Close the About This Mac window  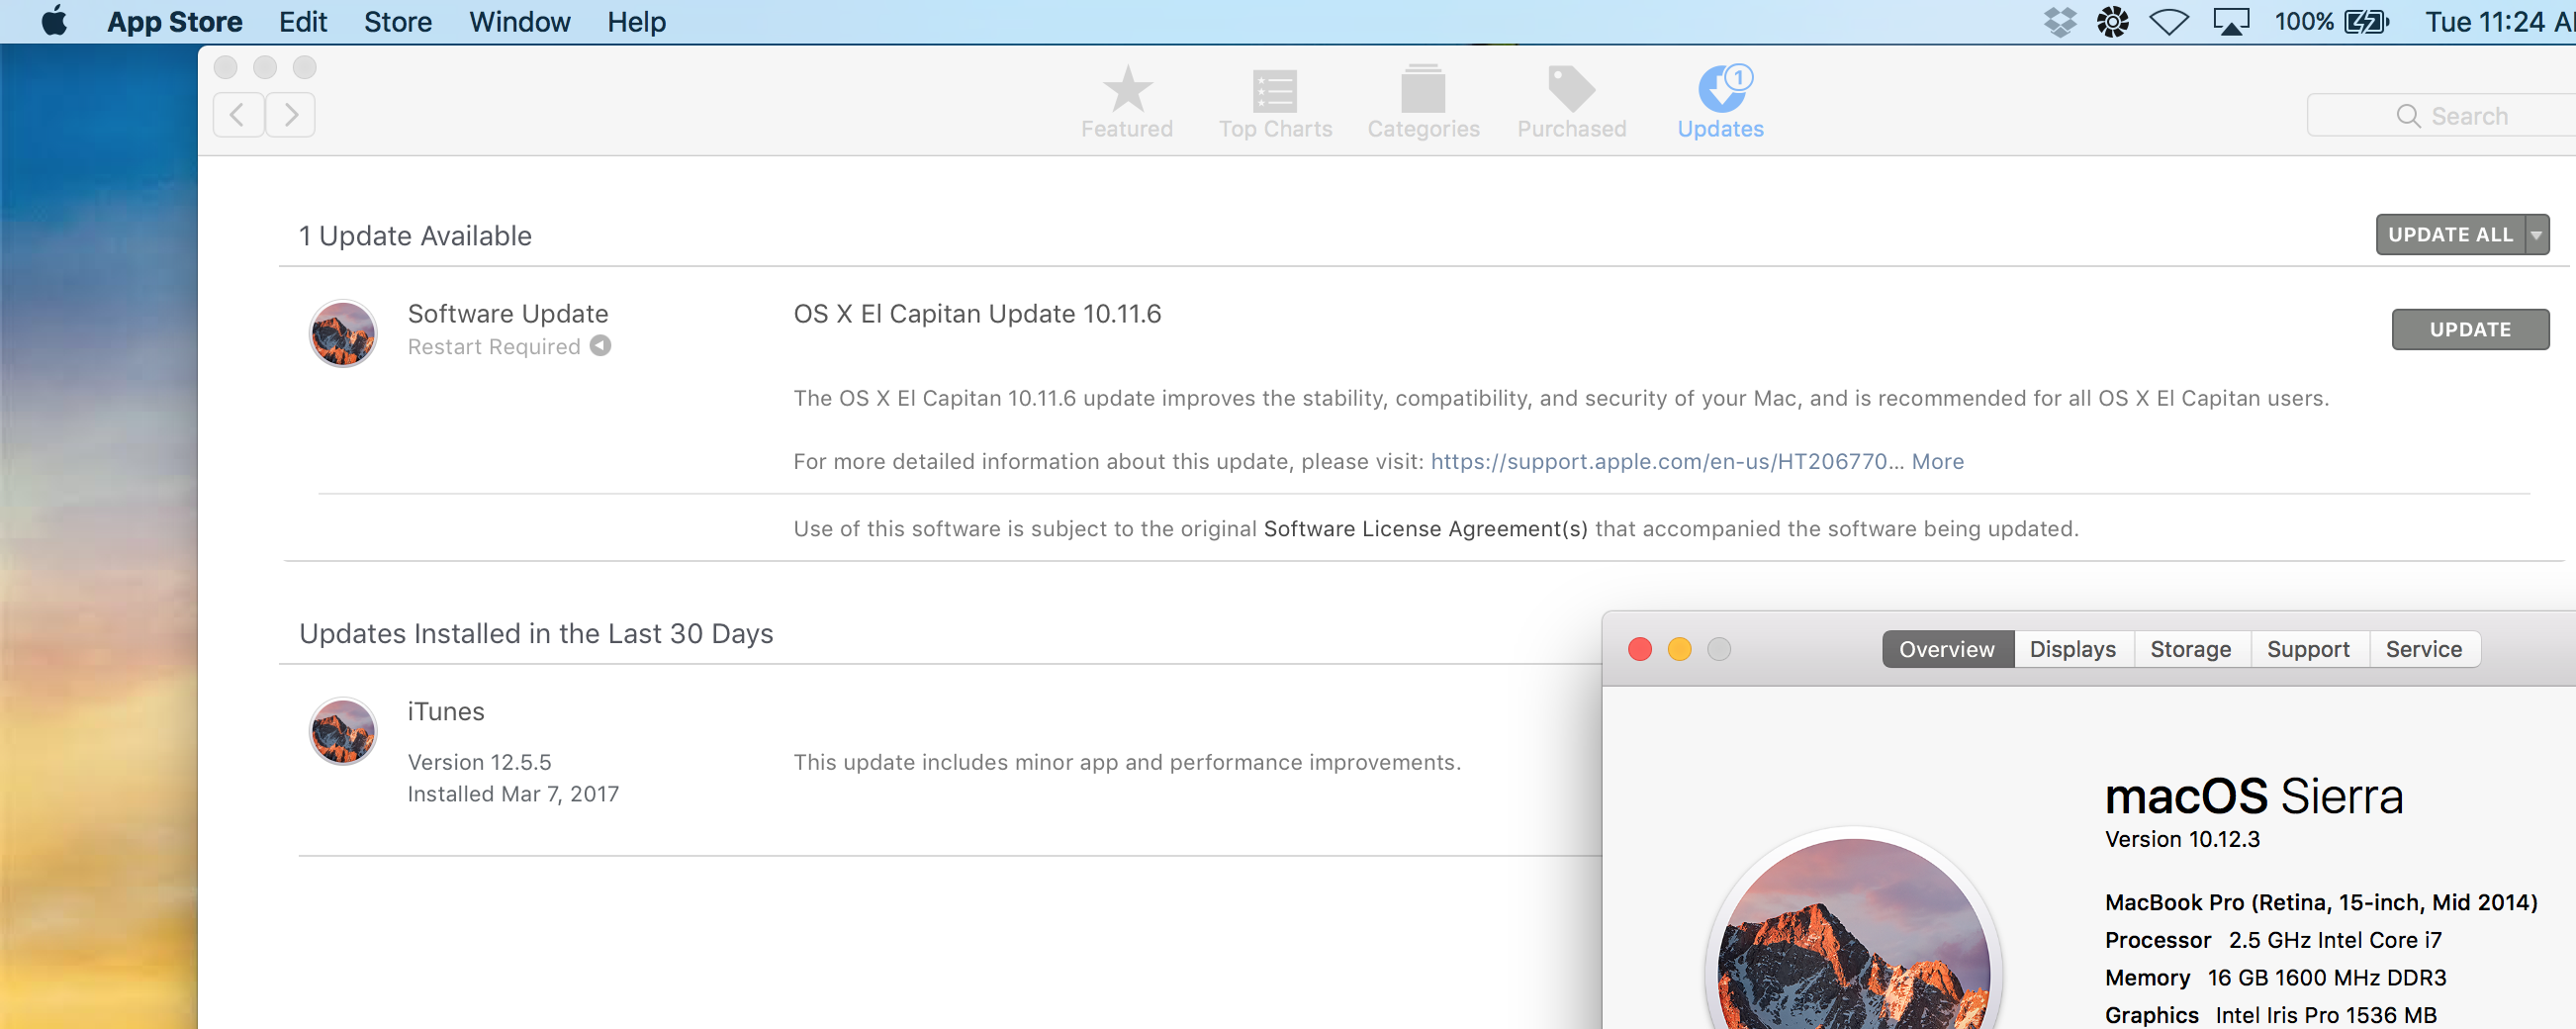1640,649
